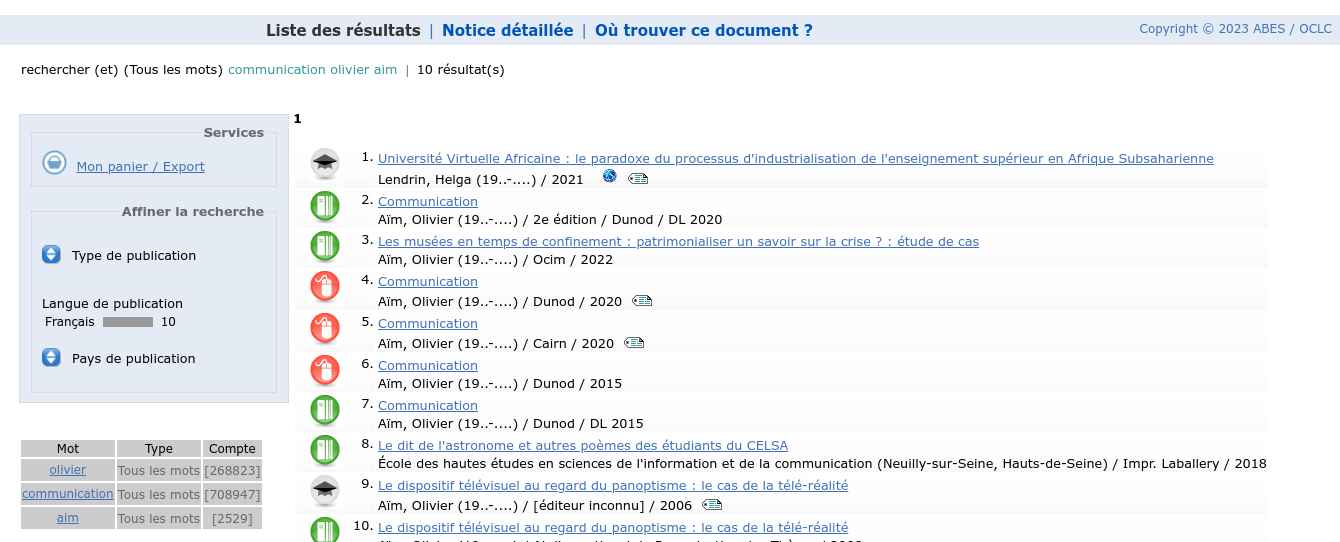Image resolution: width=1340 pixels, height=542 pixels.
Task: Open Le dit de l'astronome result
Action: (x=582, y=445)
